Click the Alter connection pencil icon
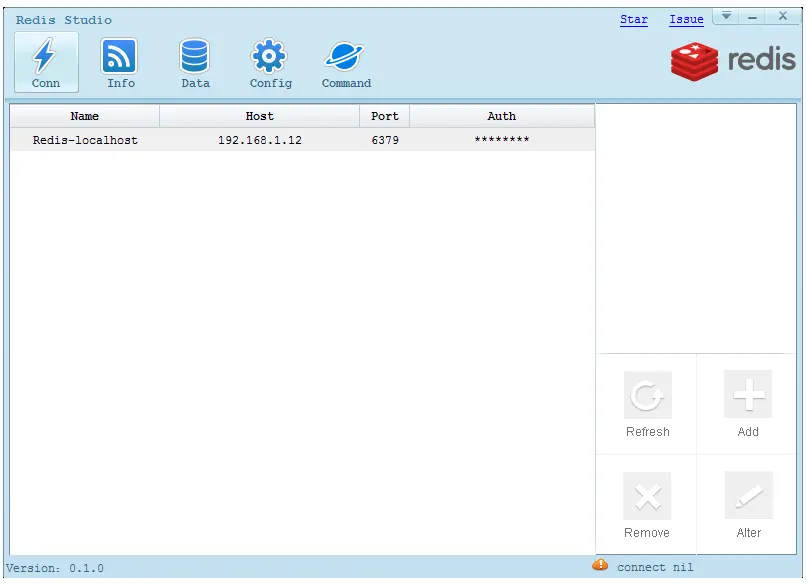 click(x=748, y=495)
